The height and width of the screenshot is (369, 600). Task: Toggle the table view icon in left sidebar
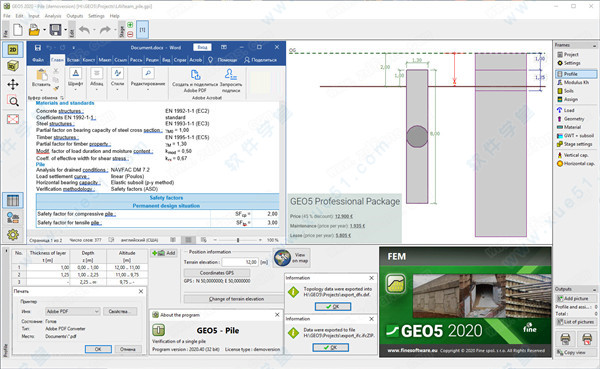pyautogui.click(x=13, y=200)
